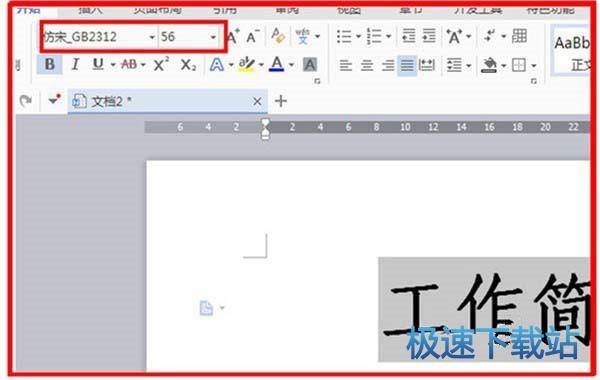Screen dimensions: 600x380
Task: Decrease font size with the A- icon
Action: (x=253, y=37)
